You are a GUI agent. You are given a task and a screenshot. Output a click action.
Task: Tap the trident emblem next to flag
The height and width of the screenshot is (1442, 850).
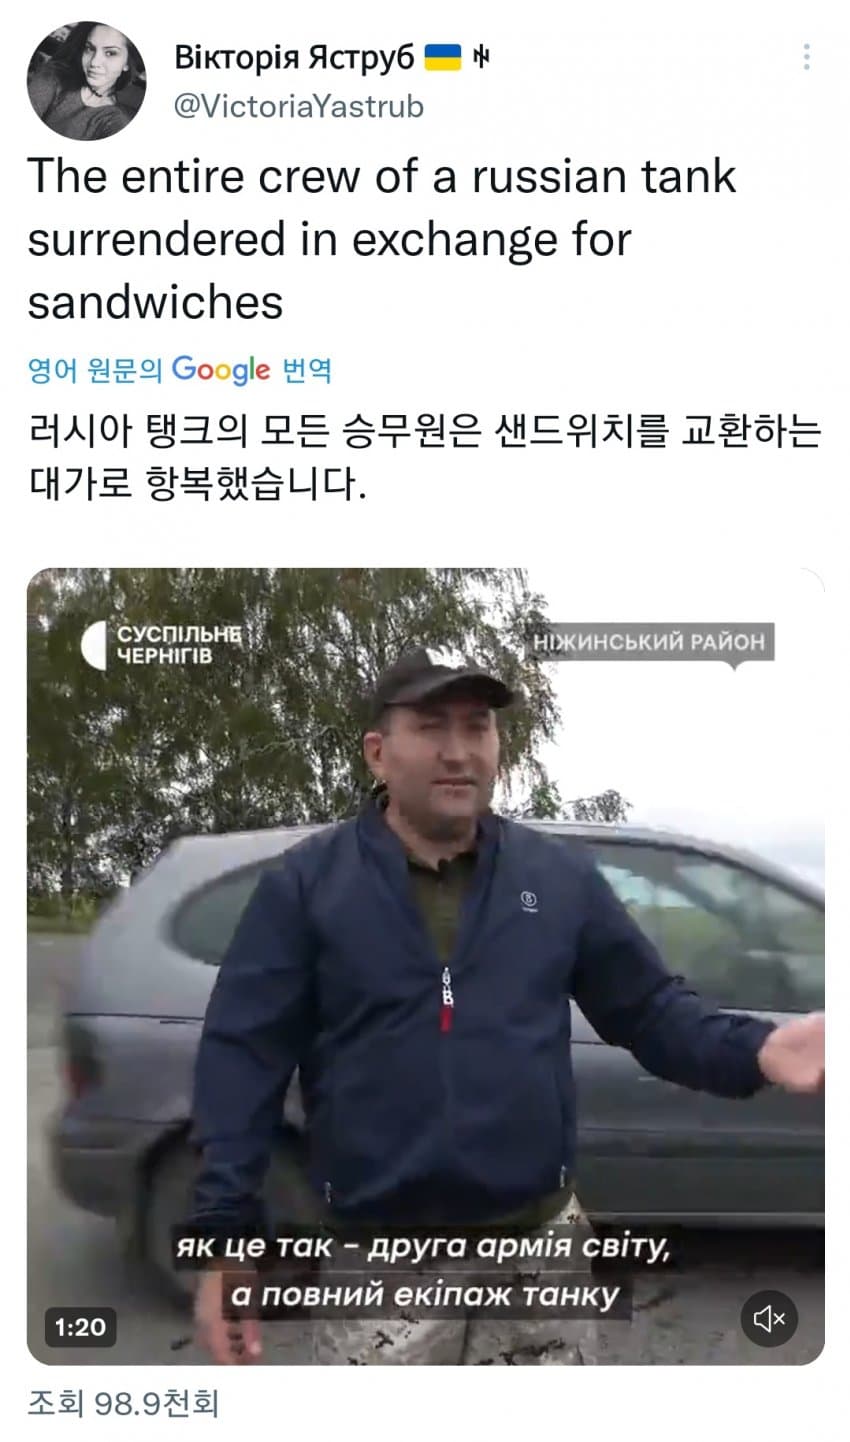point(481,58)
